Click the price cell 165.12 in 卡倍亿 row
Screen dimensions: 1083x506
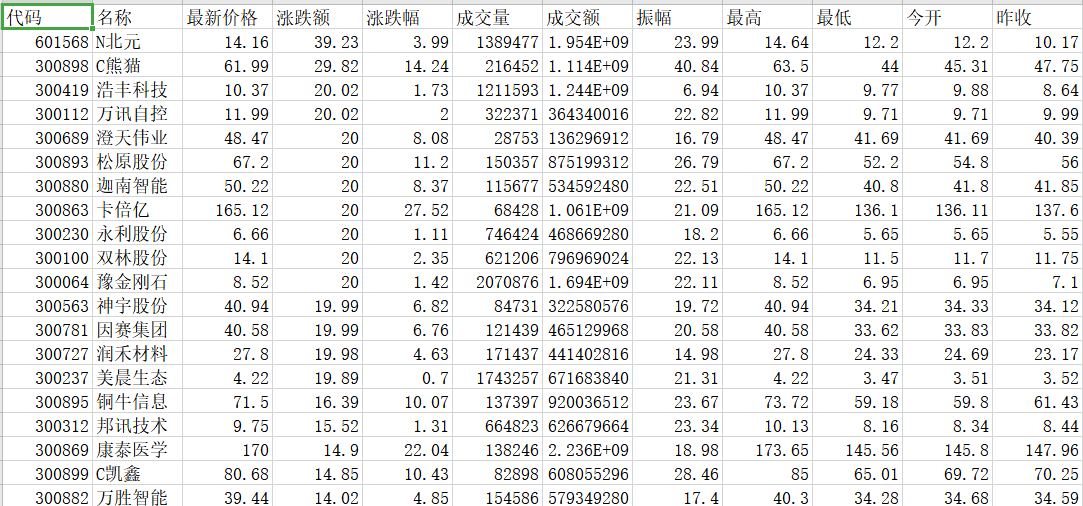coord(228,210)
